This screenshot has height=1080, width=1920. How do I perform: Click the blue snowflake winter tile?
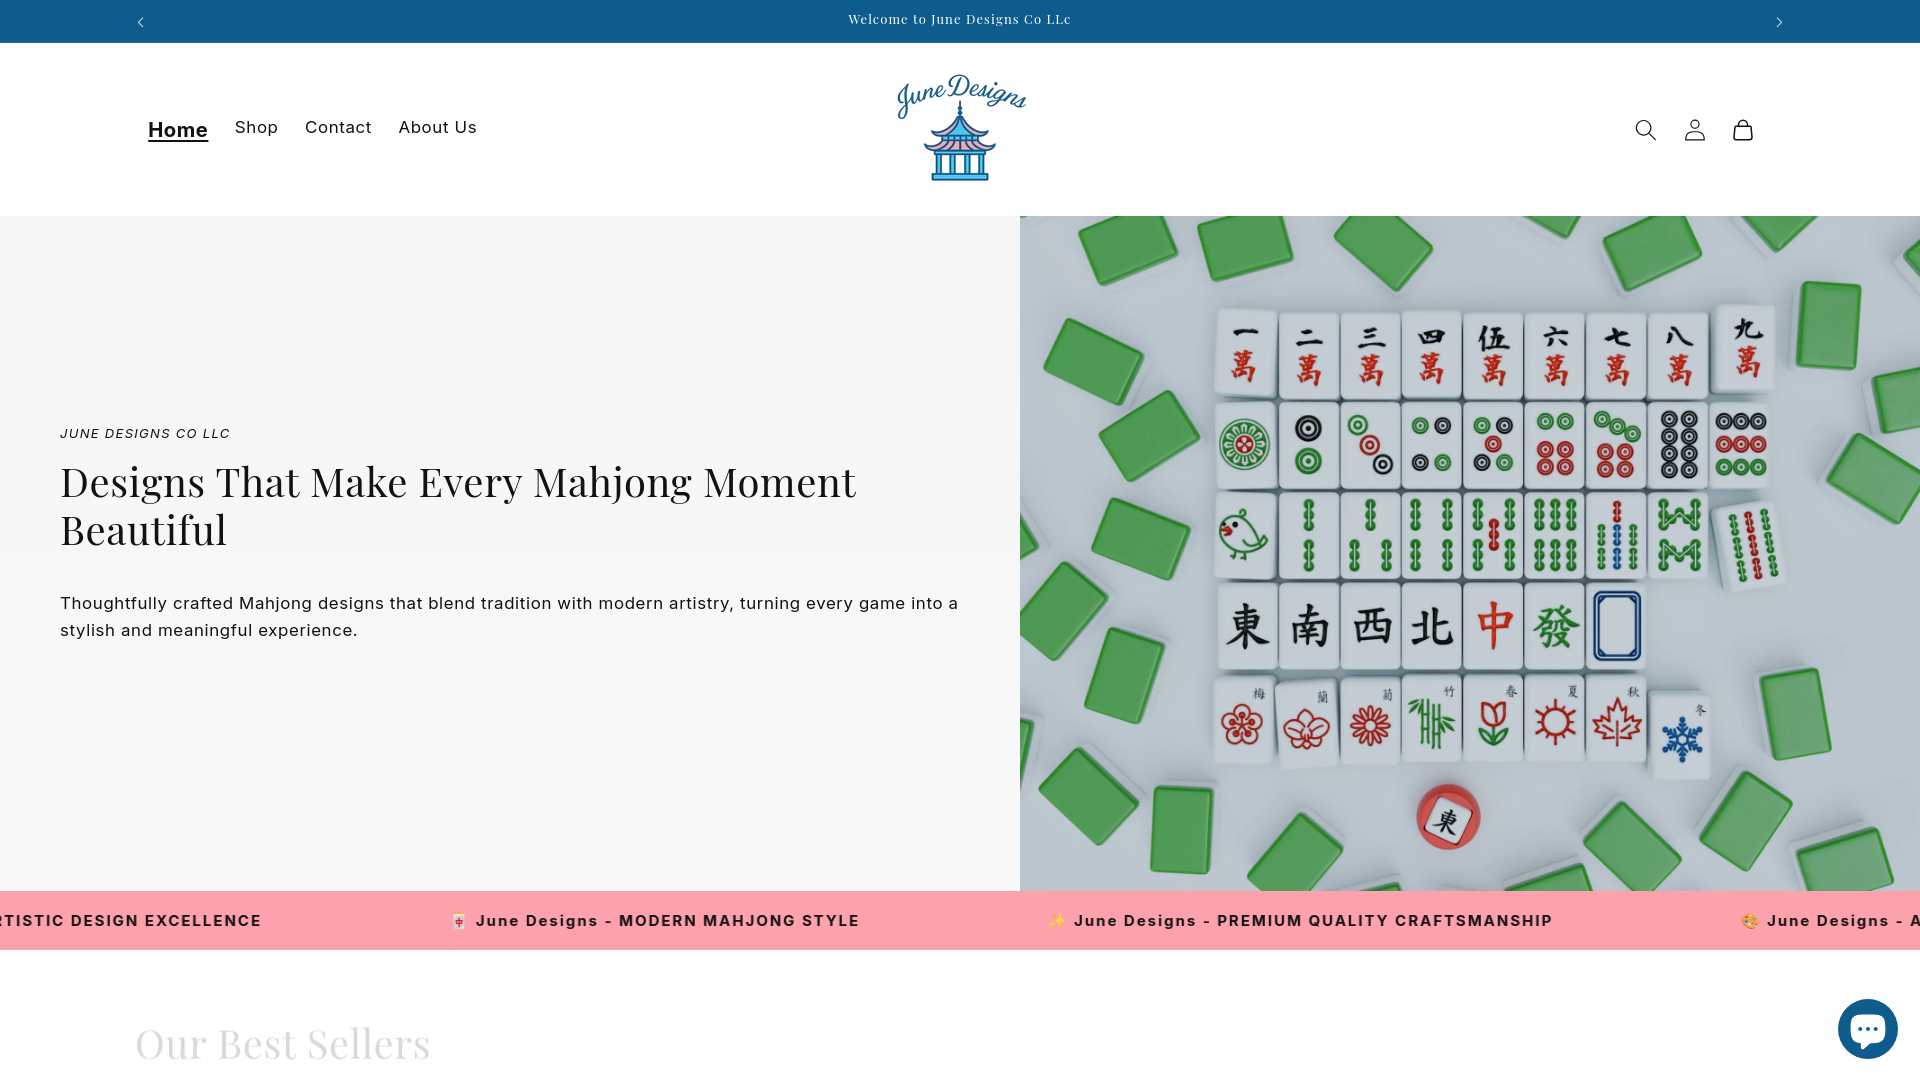click(1680, 739)
